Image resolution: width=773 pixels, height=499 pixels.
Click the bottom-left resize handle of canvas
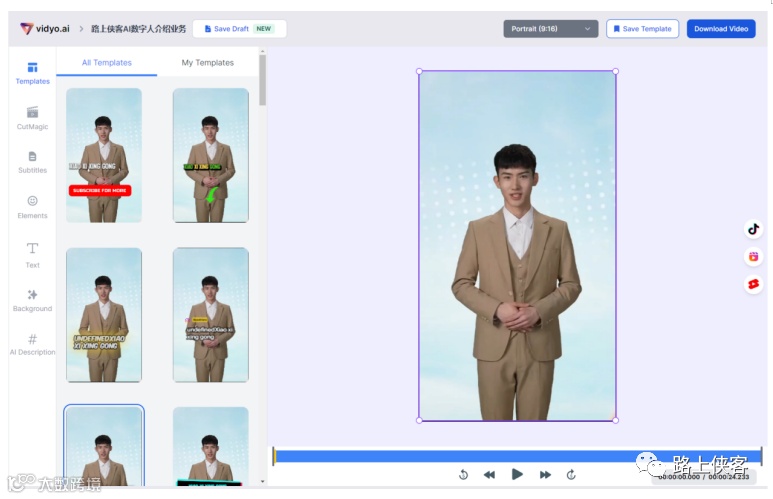coord(419,421)
